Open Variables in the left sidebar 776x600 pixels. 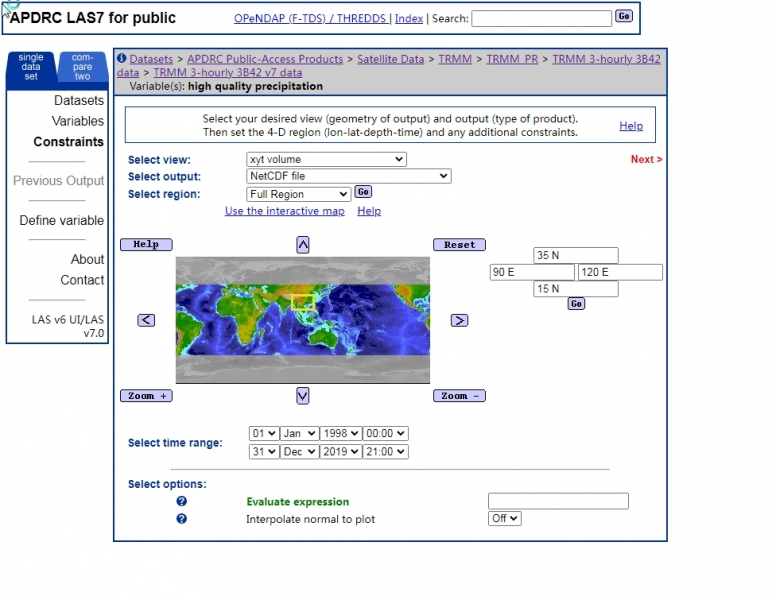(77, 121)
